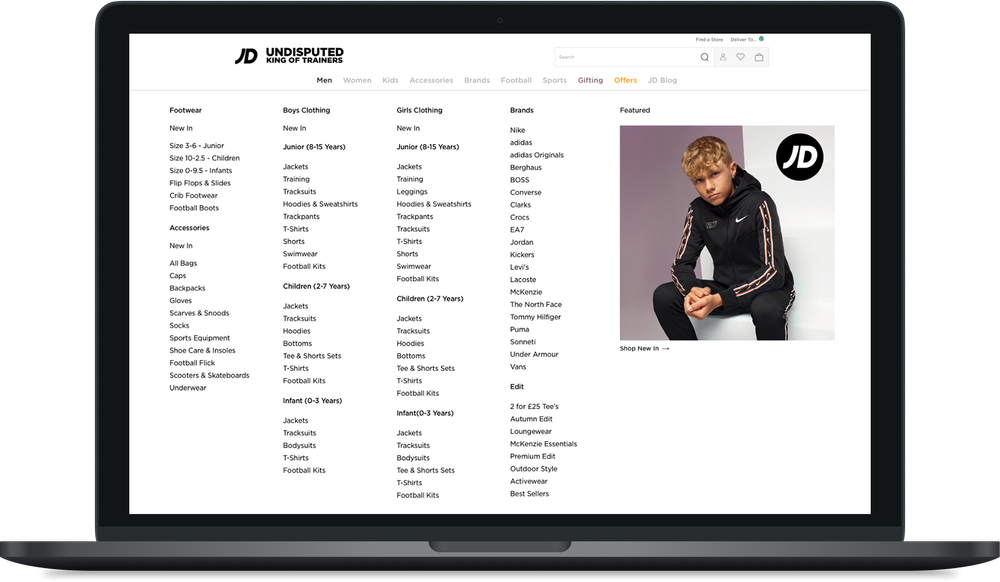
Task: Select the Converse brand link
Action: [526, 193]
